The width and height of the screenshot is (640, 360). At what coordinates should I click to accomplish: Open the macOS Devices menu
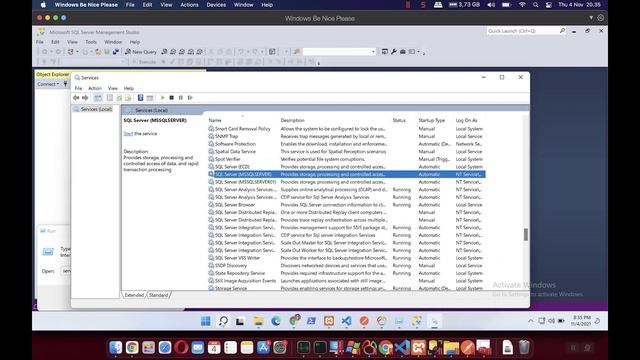(x=216, y=5)
